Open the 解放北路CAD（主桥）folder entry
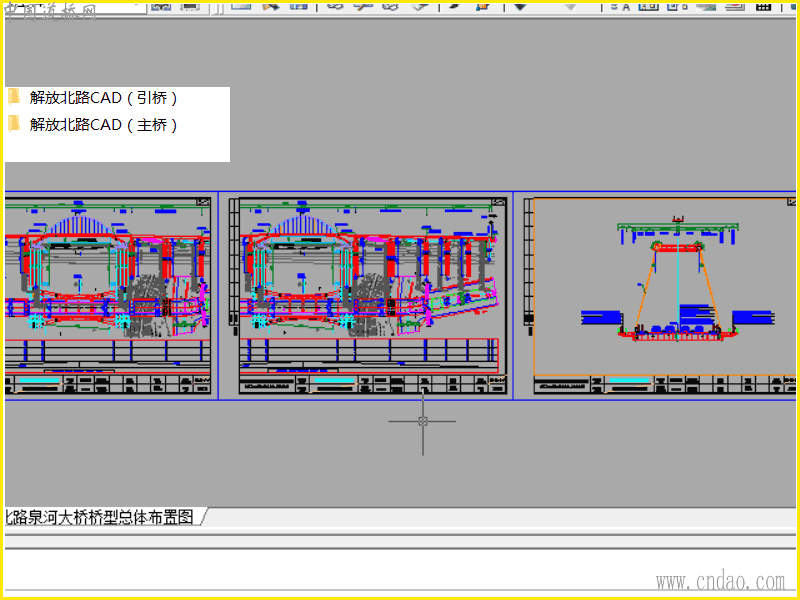 [x=104, y=124]
